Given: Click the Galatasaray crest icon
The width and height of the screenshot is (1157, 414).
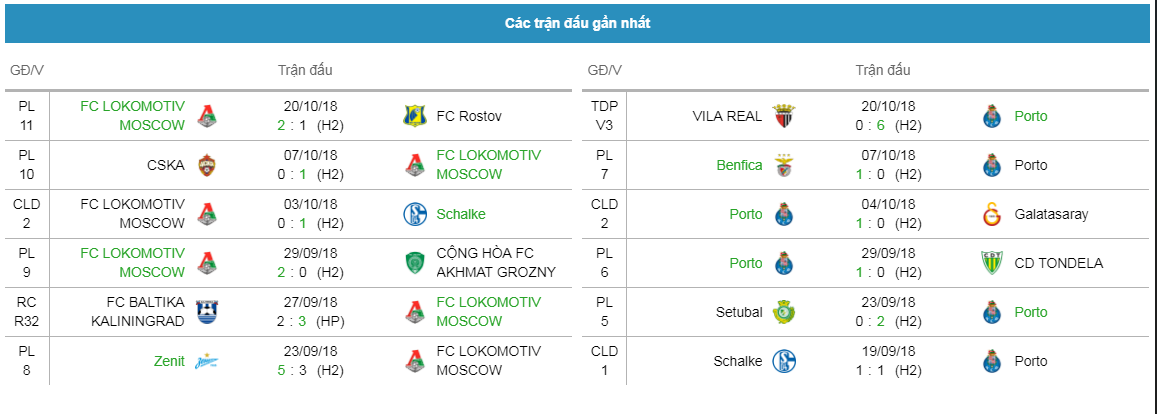Looking at the screenshot, I should click(x=992, y=214).
